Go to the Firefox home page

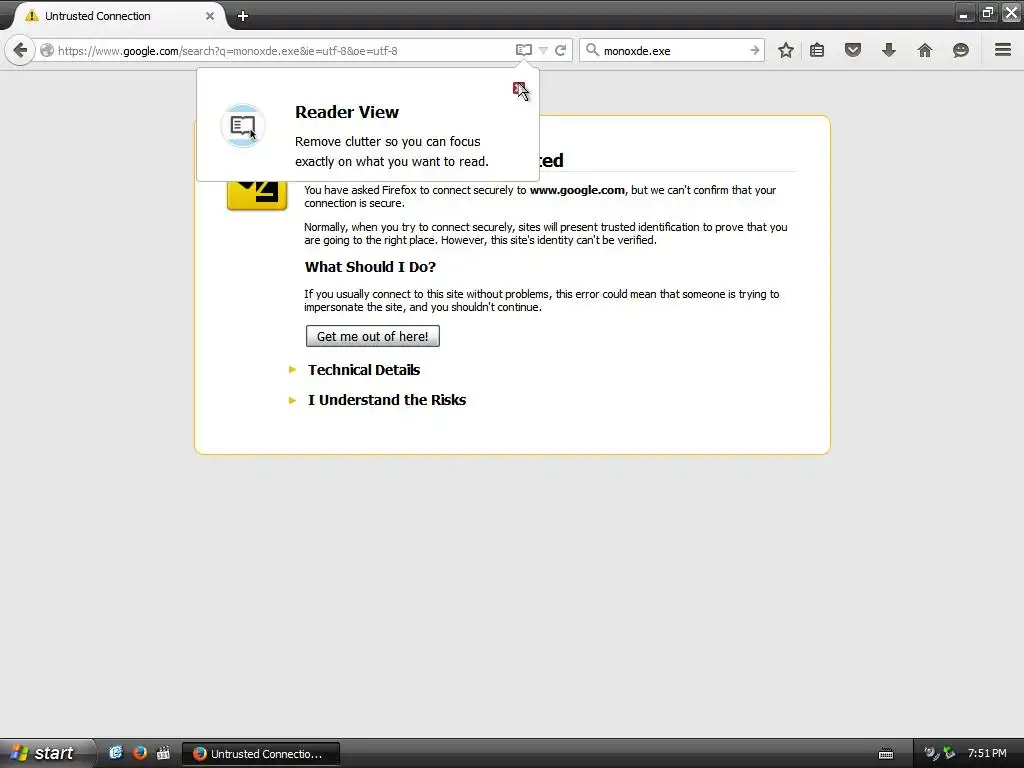[x=925, y=50]
